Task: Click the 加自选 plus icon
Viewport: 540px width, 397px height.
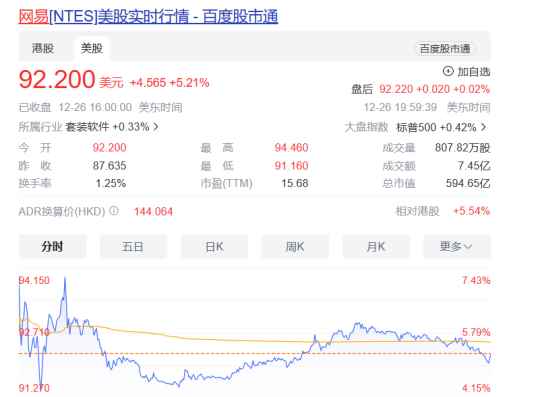Action: pos(448,71)
